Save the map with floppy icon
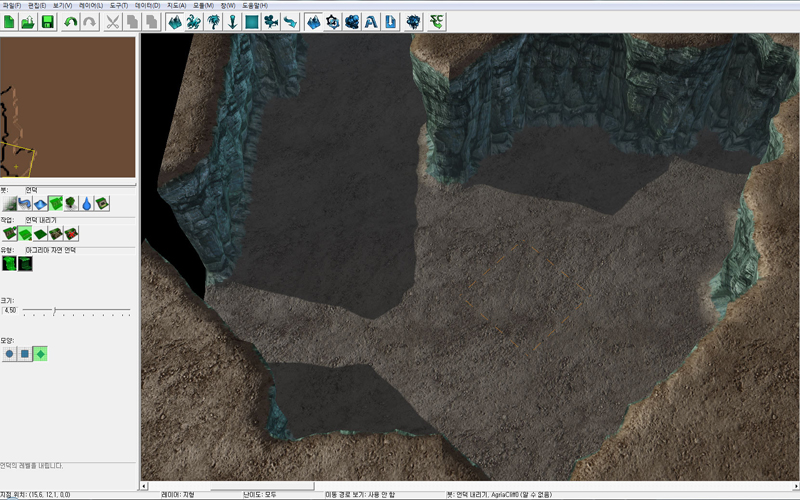 pyautogui.click(x=47, y=22)
